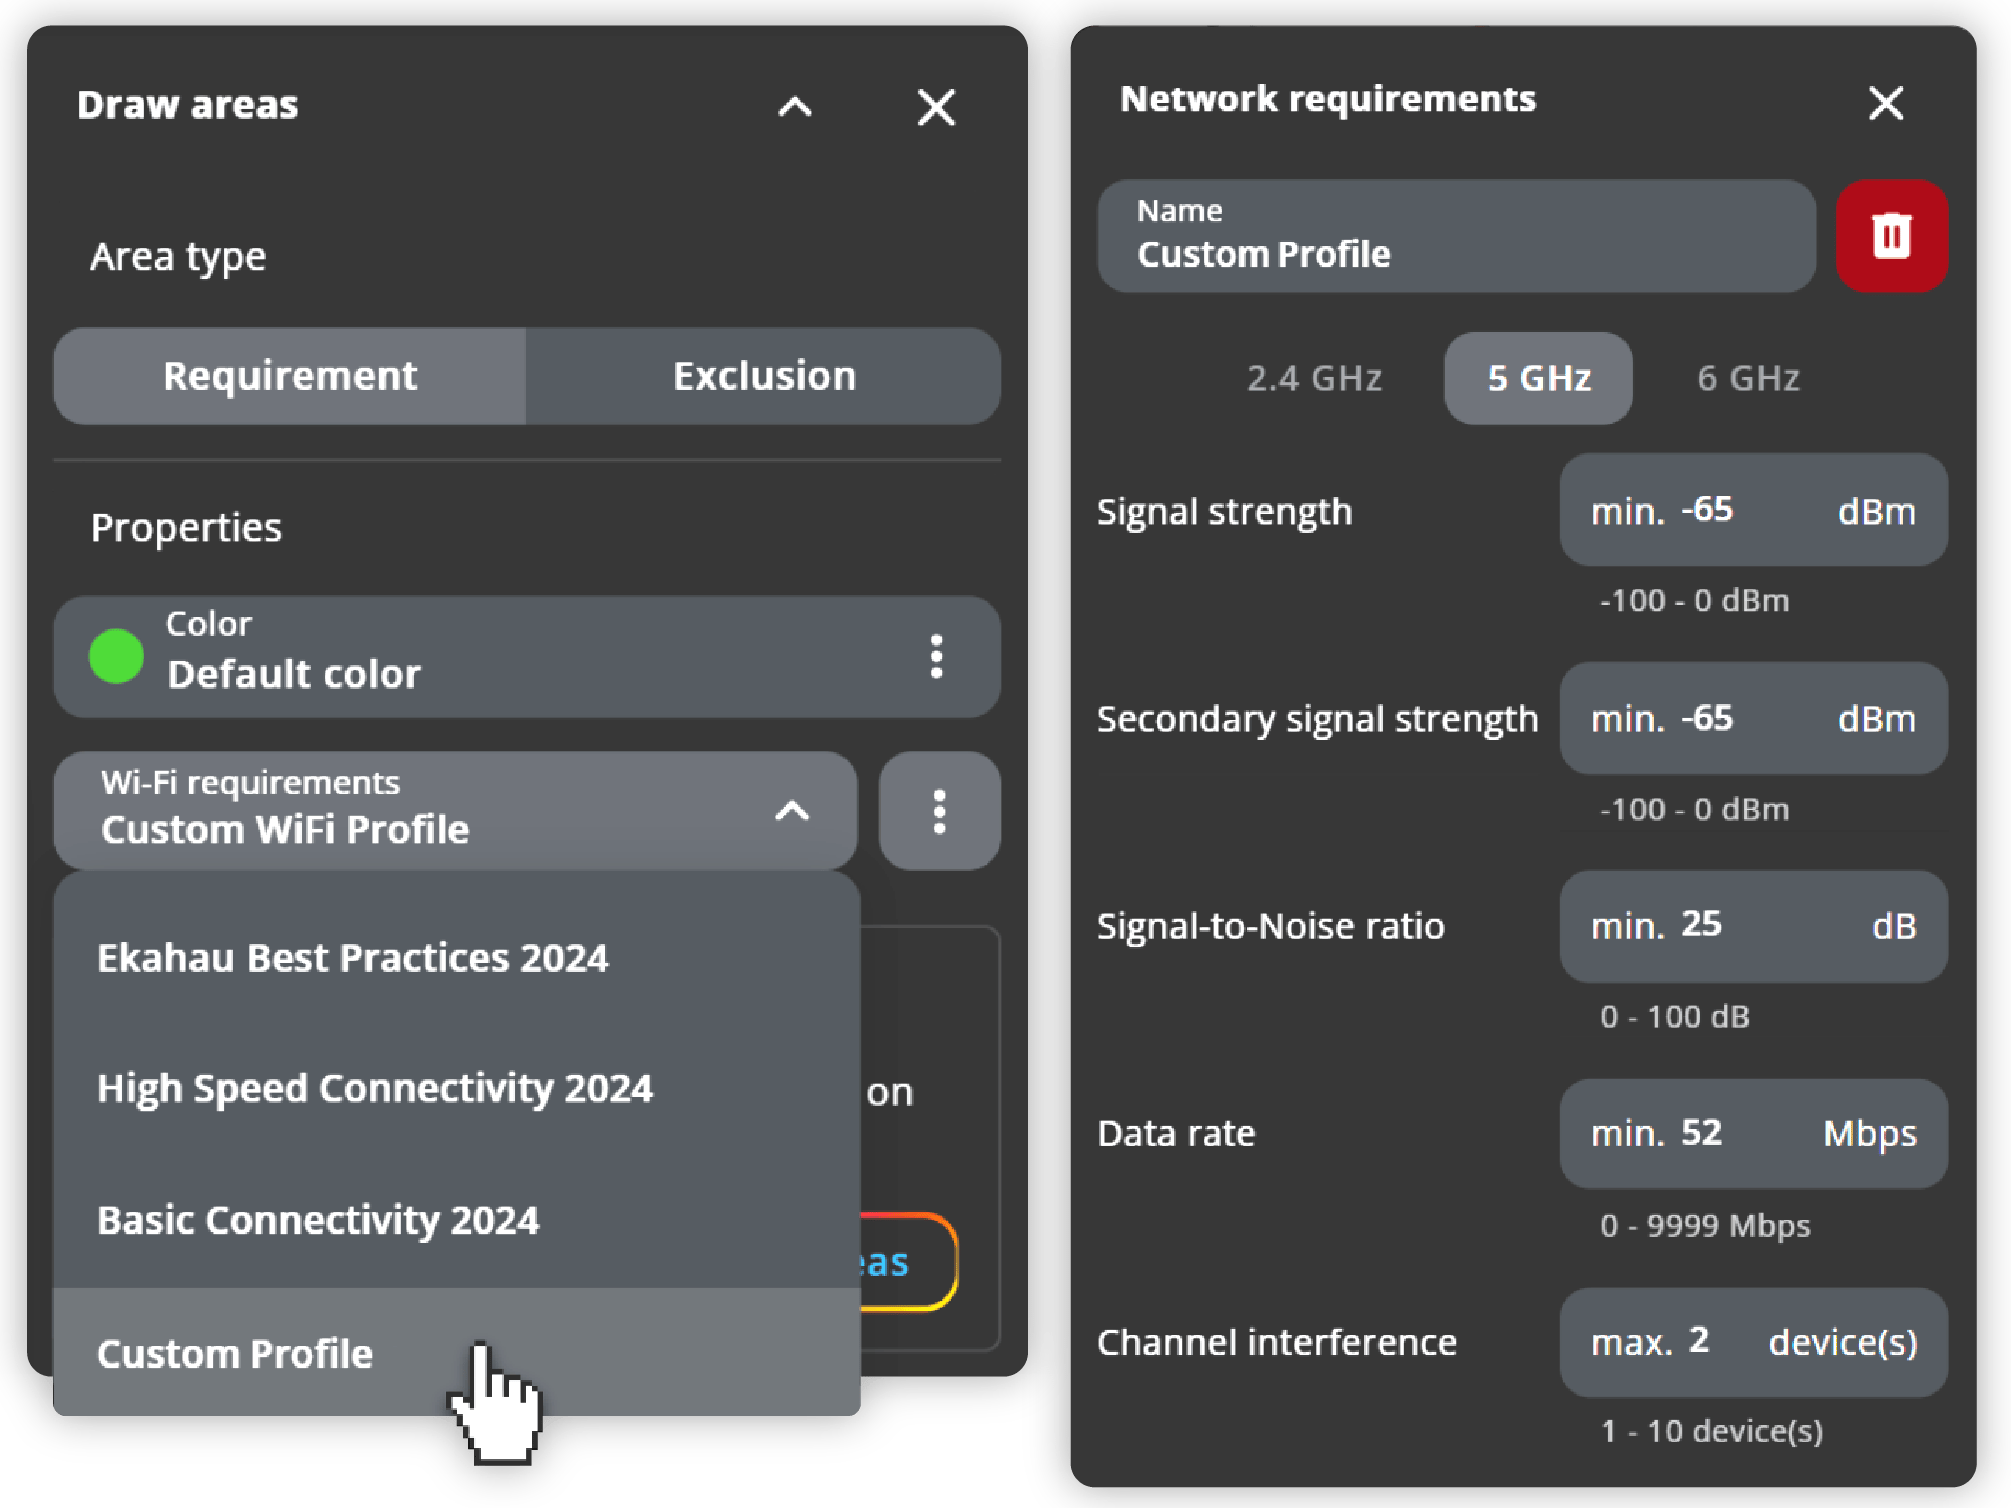Select the Requirement area type
Image resolution: width=2011 pixels, height=1508 pixels.
[x=290, y=376]
